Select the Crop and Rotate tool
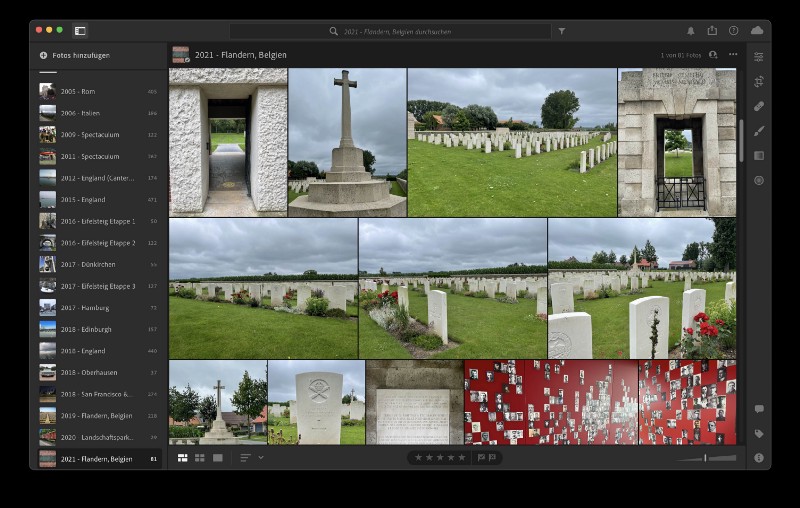Screen dimensions: 800x508 pyautogui.click(x=758, y=81)
